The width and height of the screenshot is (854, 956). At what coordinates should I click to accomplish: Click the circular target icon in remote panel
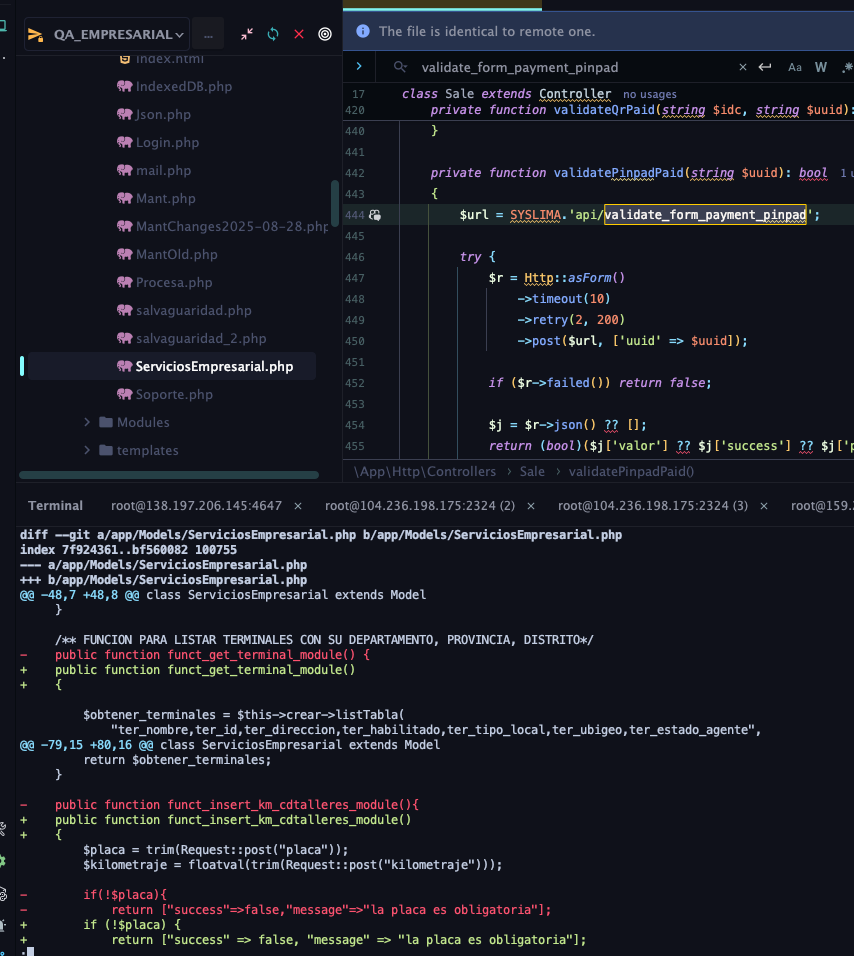pos(324,34)
